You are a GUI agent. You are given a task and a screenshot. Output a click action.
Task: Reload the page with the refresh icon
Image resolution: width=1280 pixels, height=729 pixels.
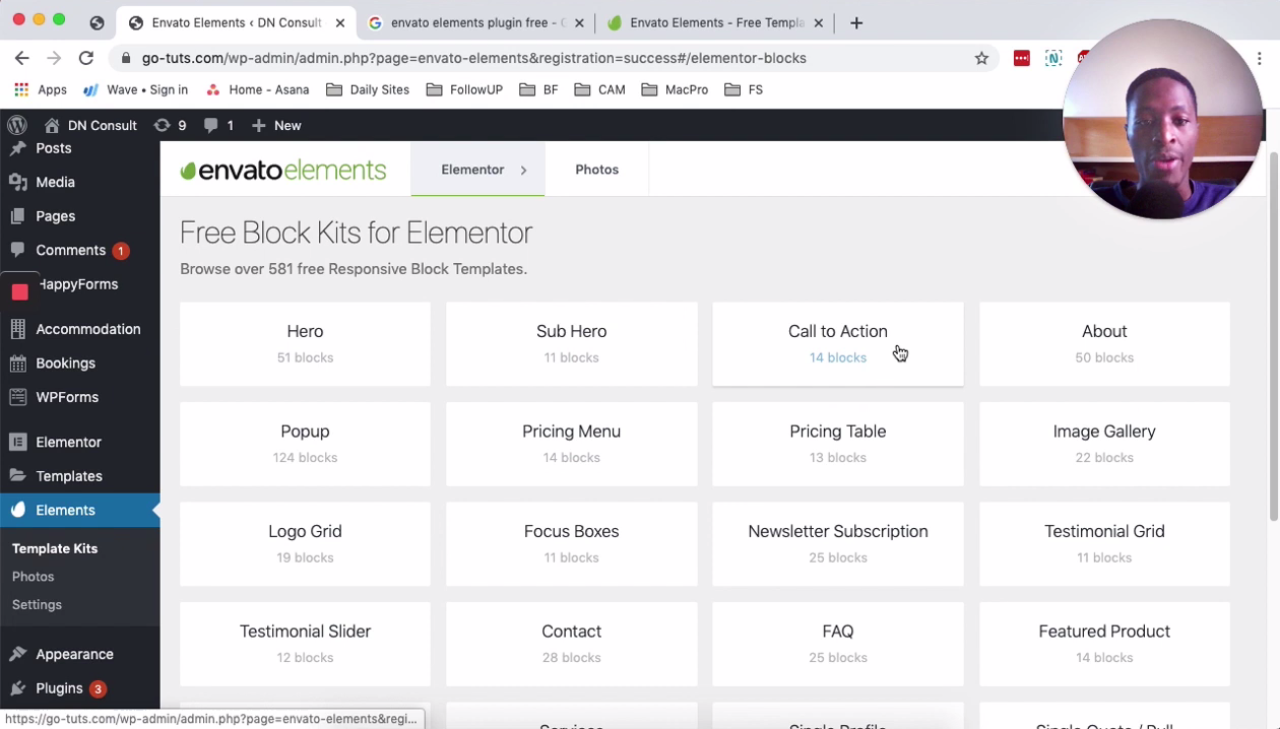(x=86, y=58)
